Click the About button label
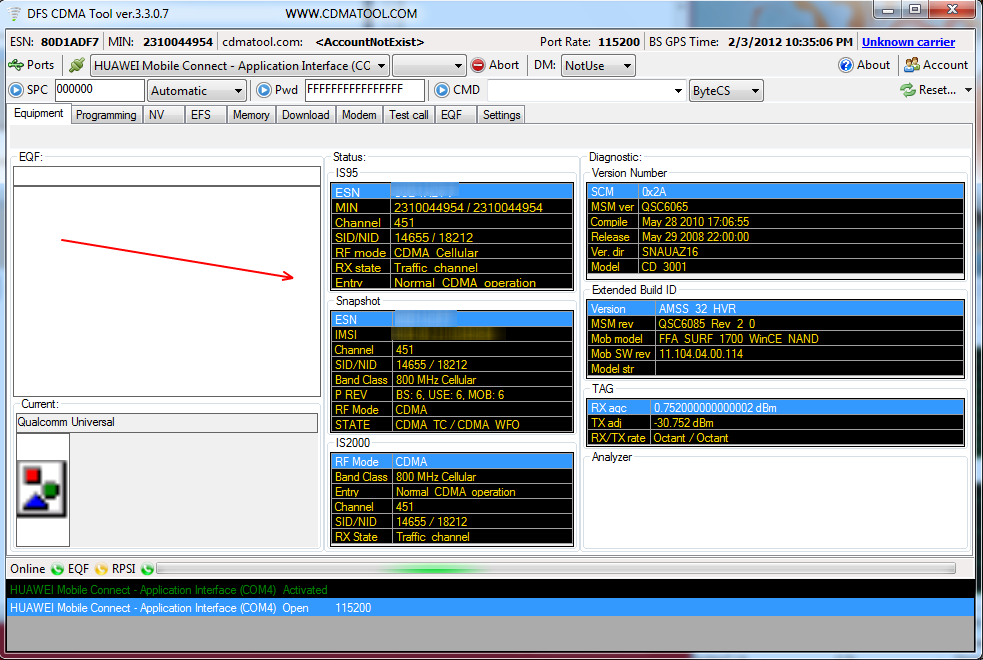Viewport: 983px width, 660px height. (x=873, y=65)
